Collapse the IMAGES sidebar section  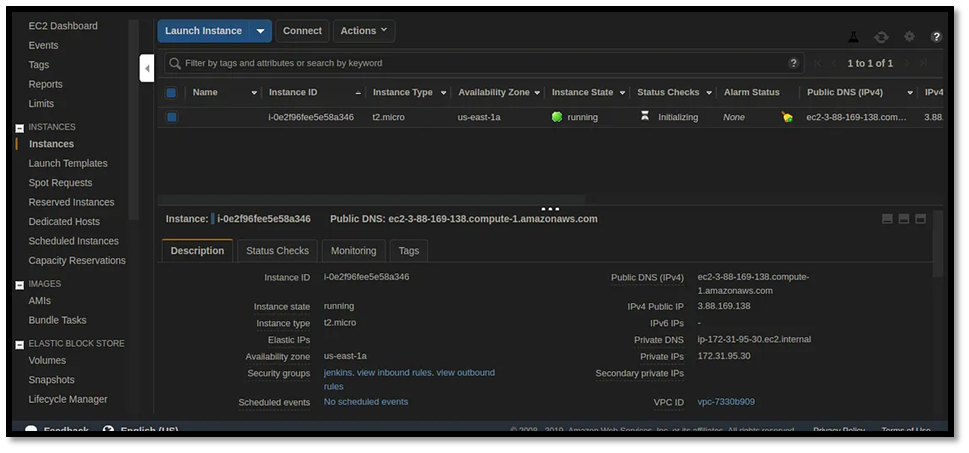pyautogui.click(x=19, y=285)
